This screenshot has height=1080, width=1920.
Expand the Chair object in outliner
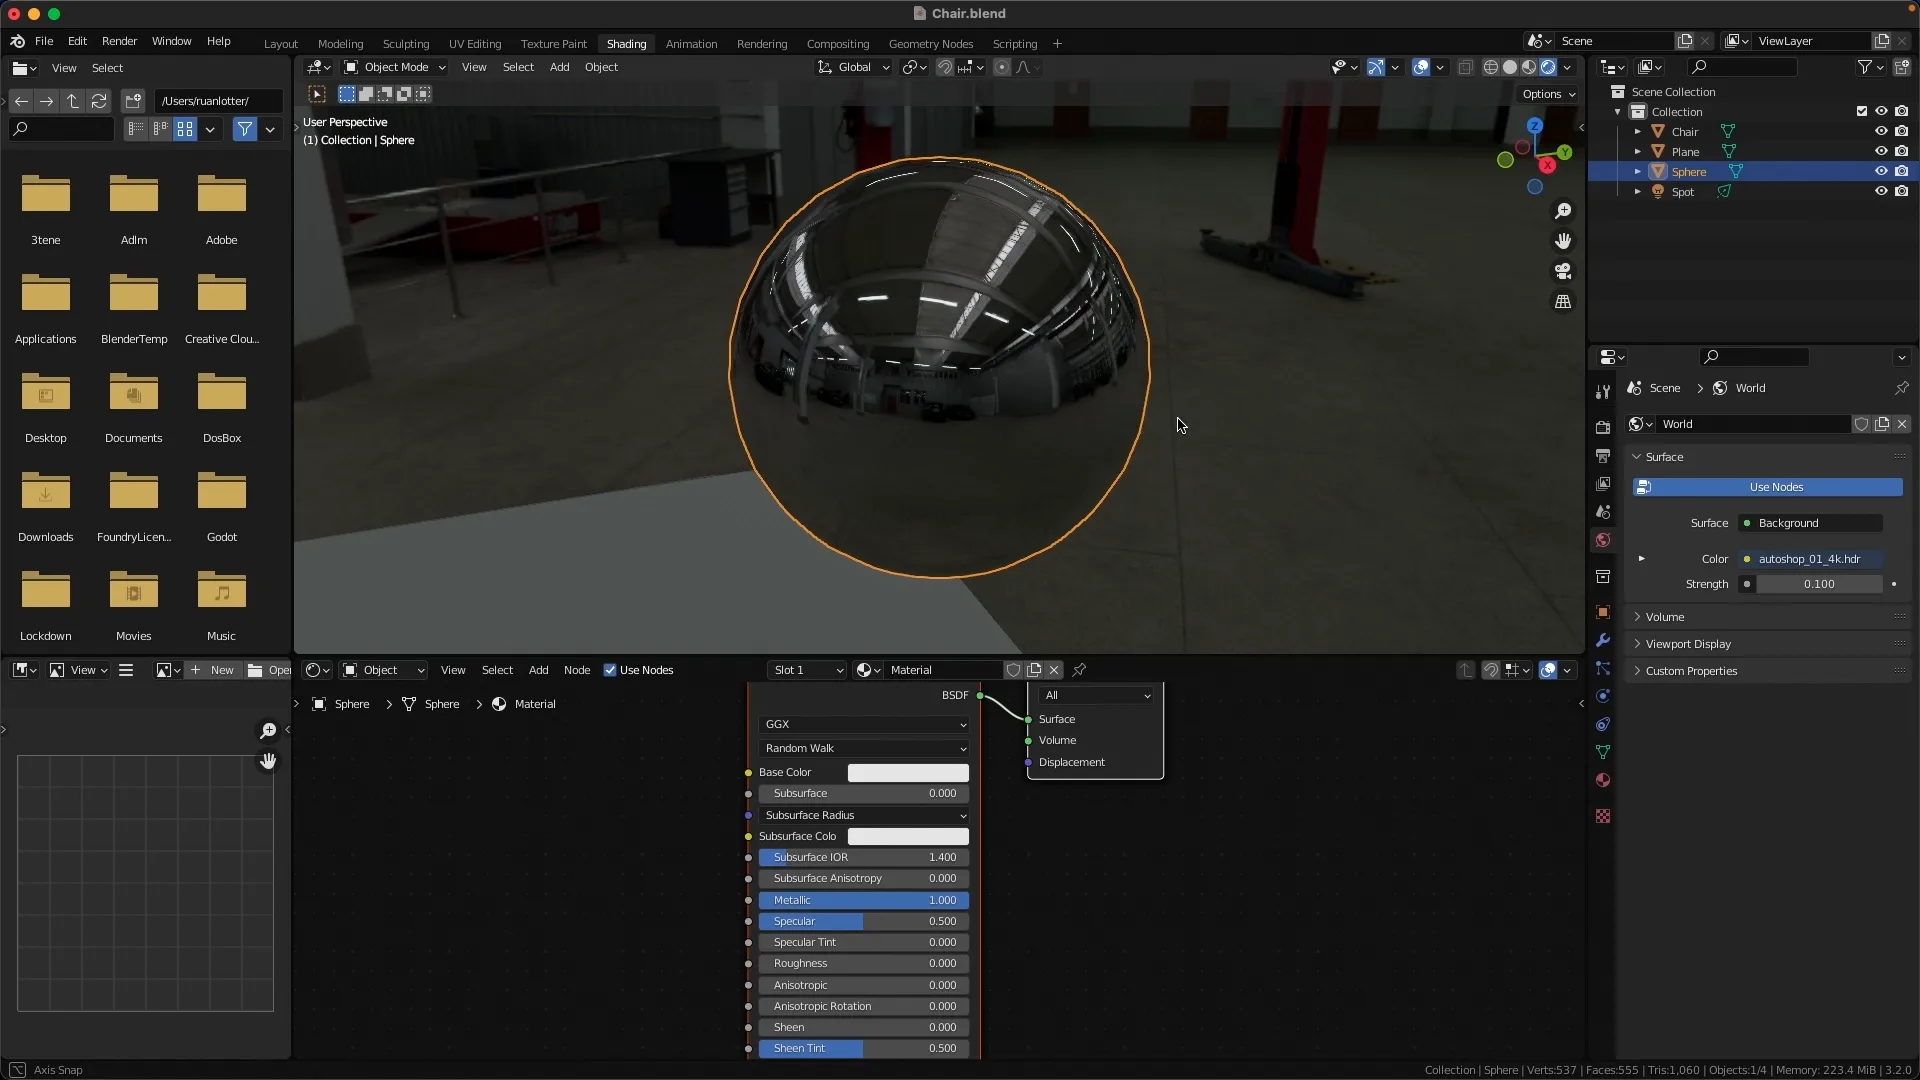pos(1637,132)
